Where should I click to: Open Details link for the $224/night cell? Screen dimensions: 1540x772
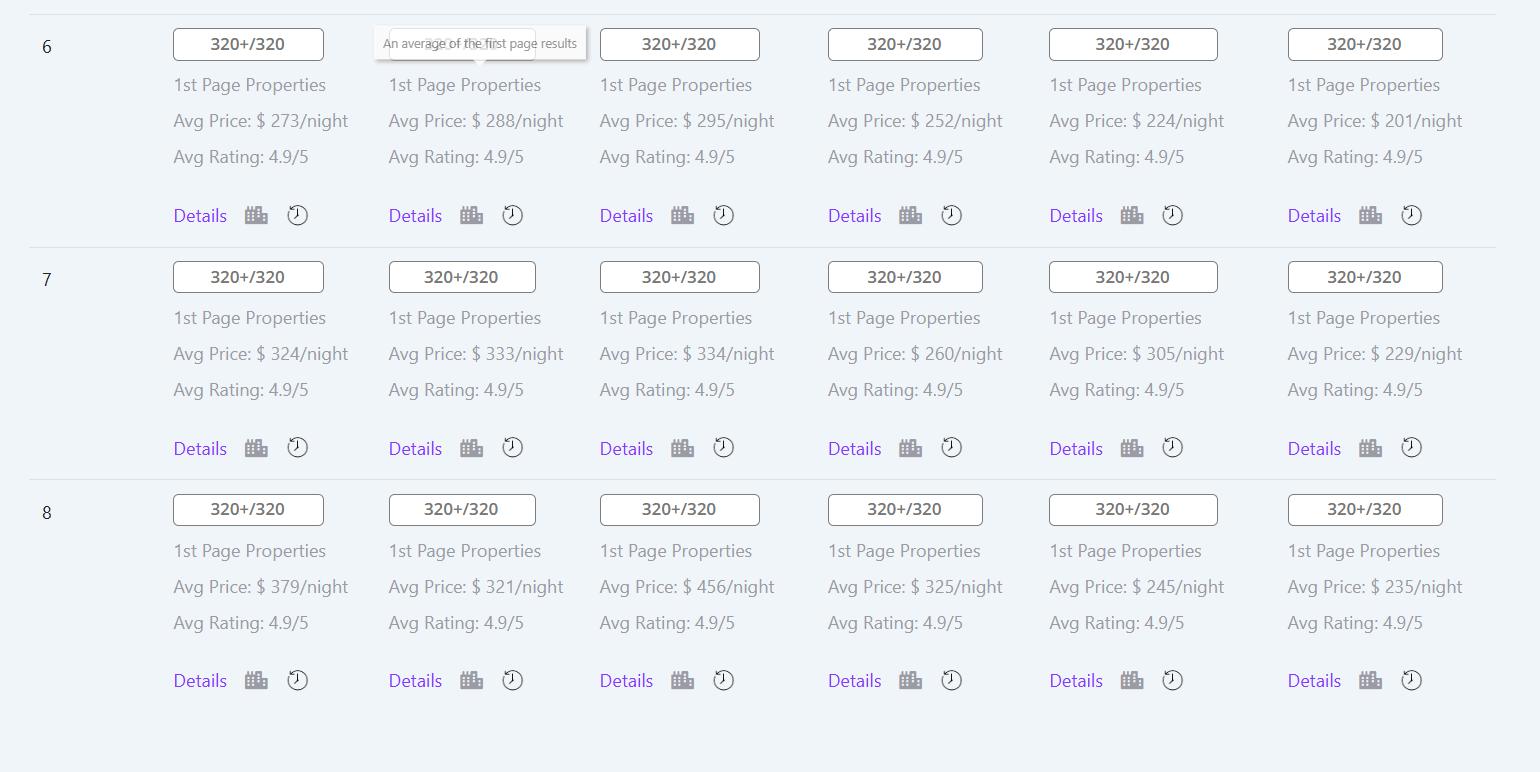1075,216
